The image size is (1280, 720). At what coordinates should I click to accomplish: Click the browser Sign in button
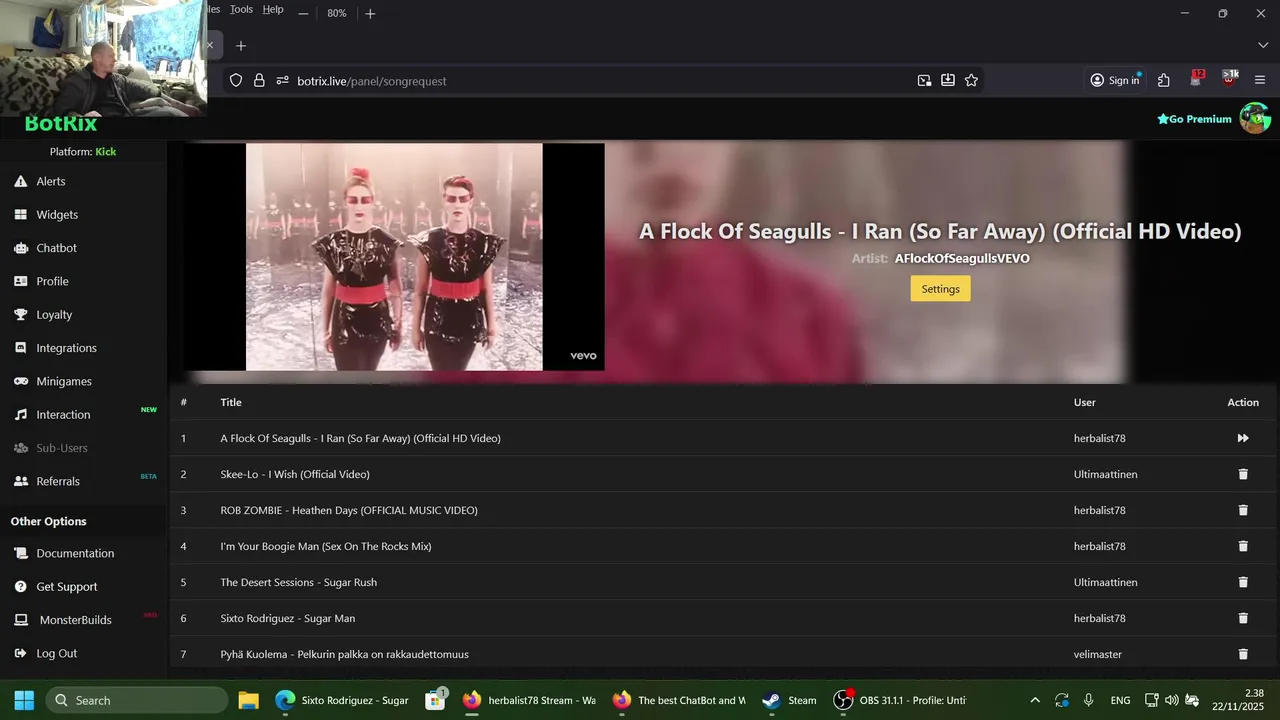click(x=1115, y=81)
